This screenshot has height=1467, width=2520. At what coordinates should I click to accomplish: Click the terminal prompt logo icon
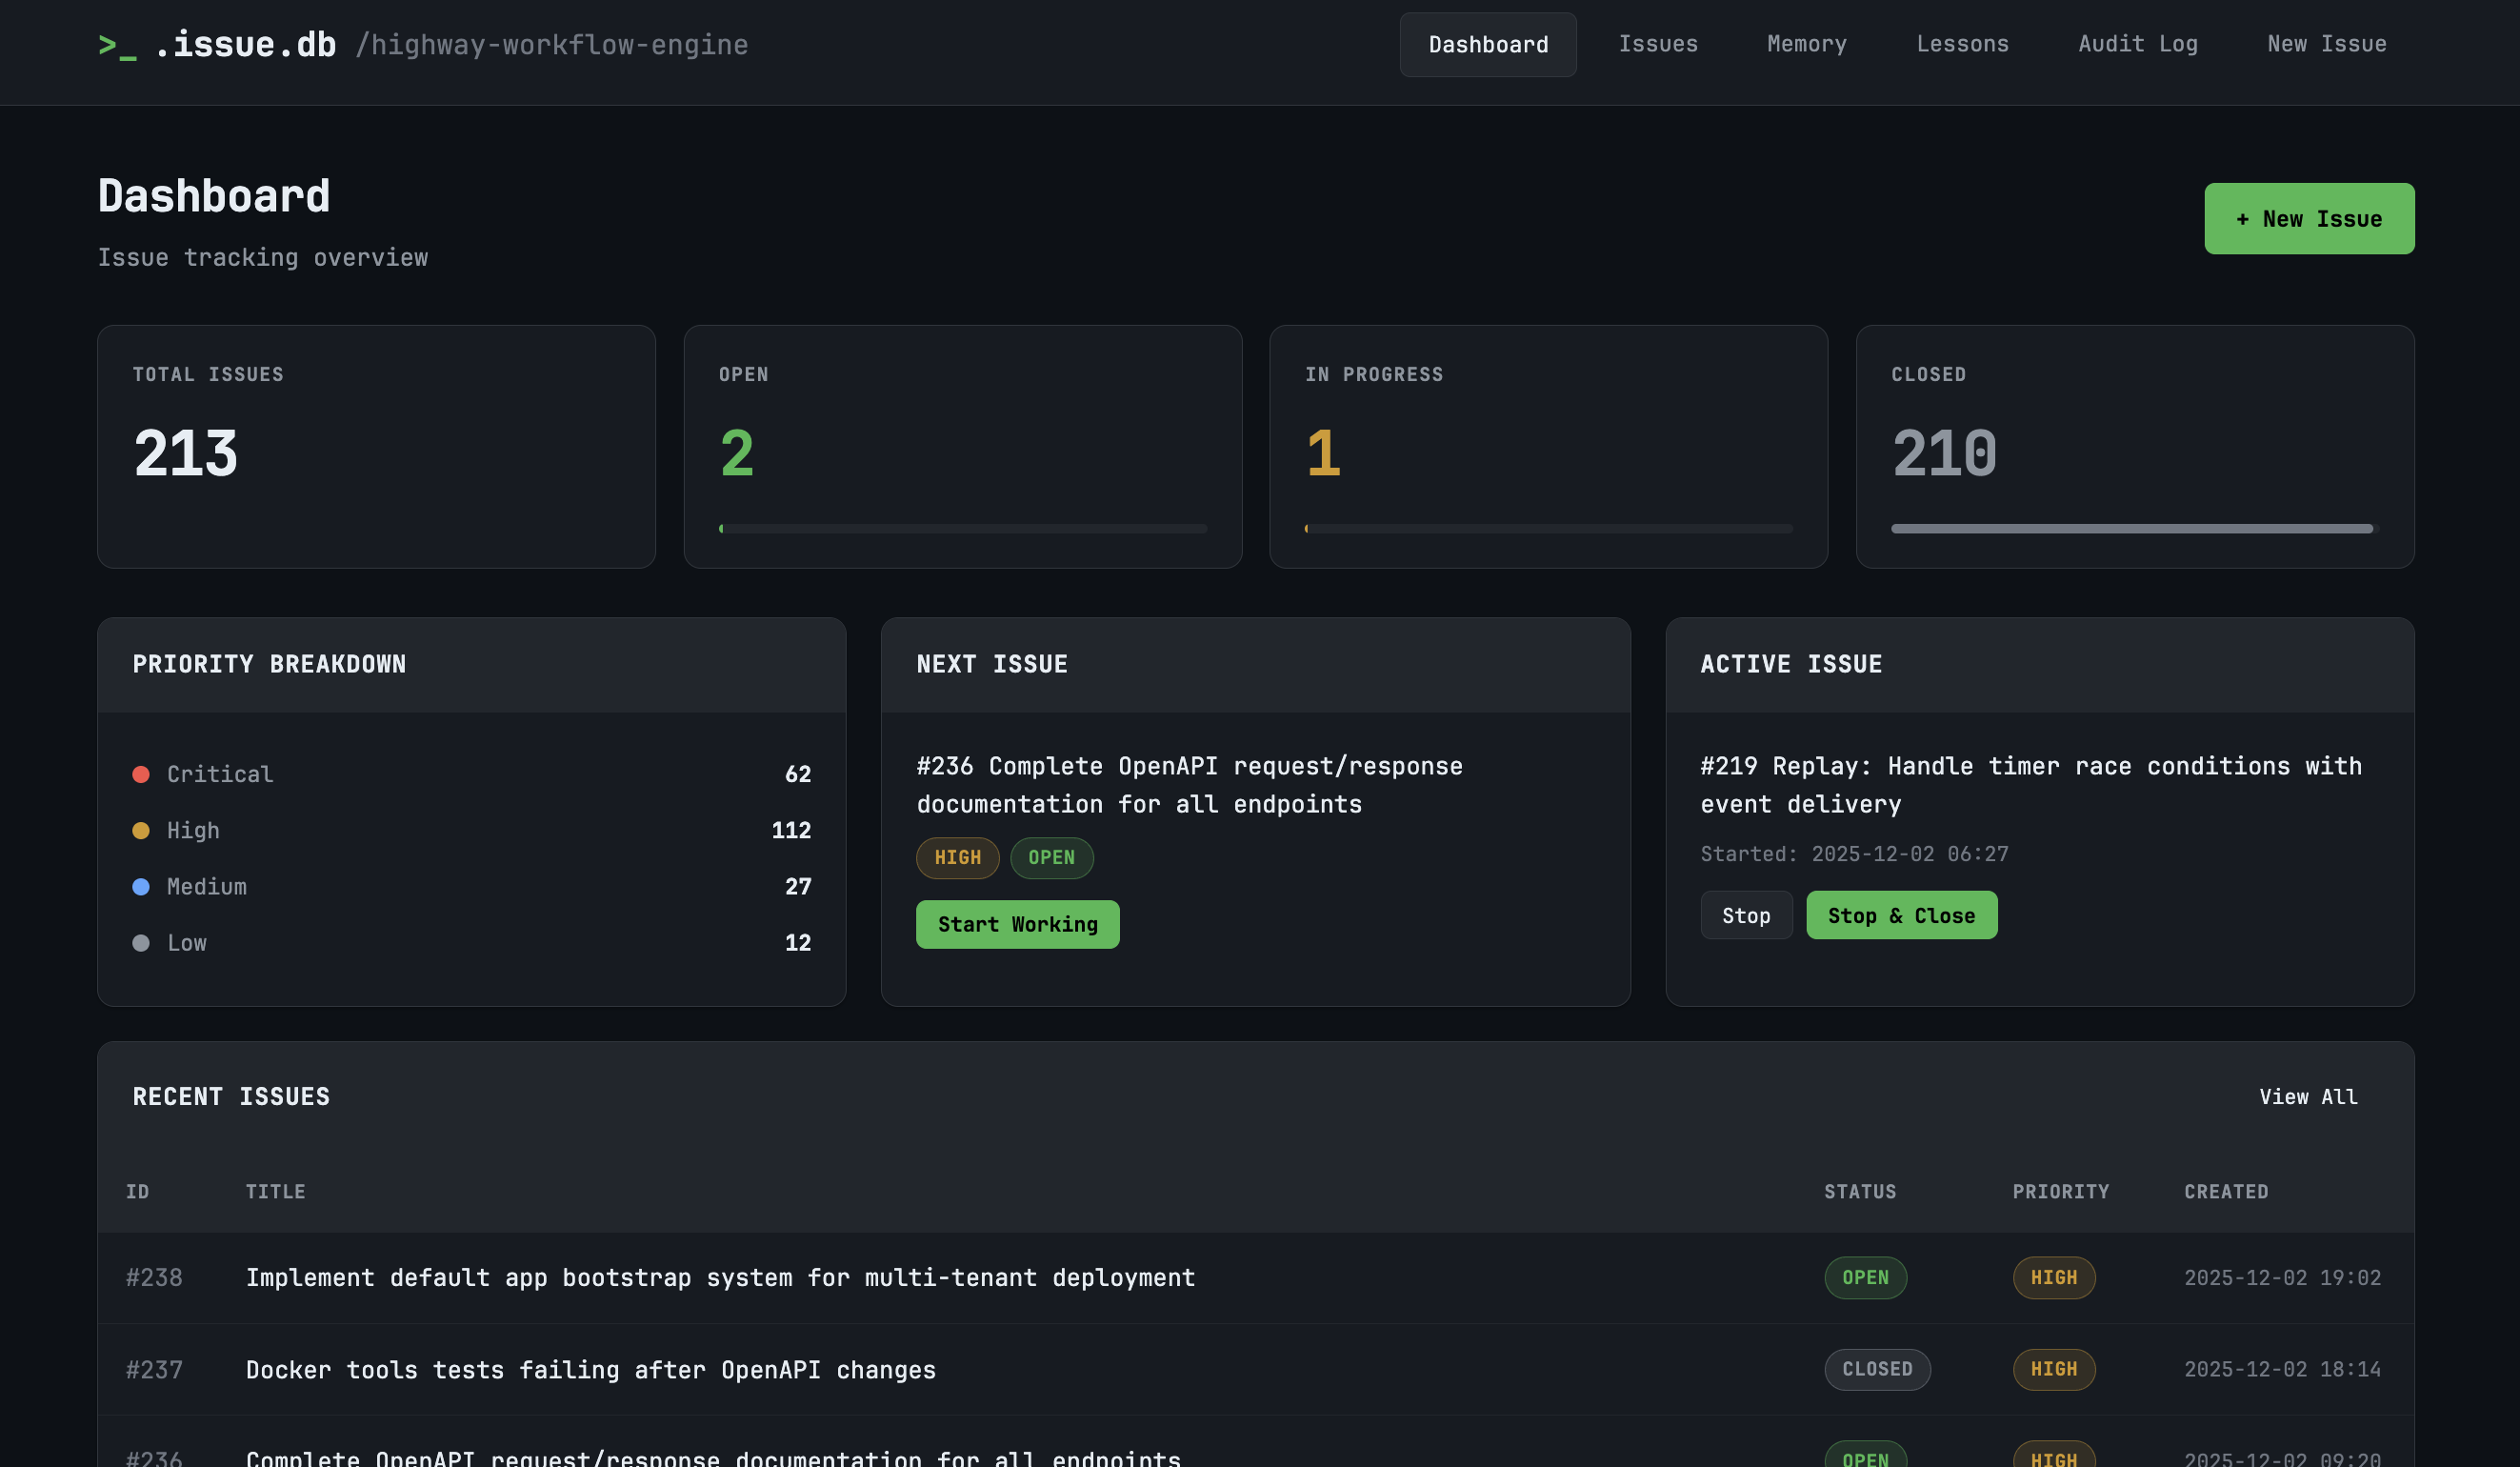point(117,46)
